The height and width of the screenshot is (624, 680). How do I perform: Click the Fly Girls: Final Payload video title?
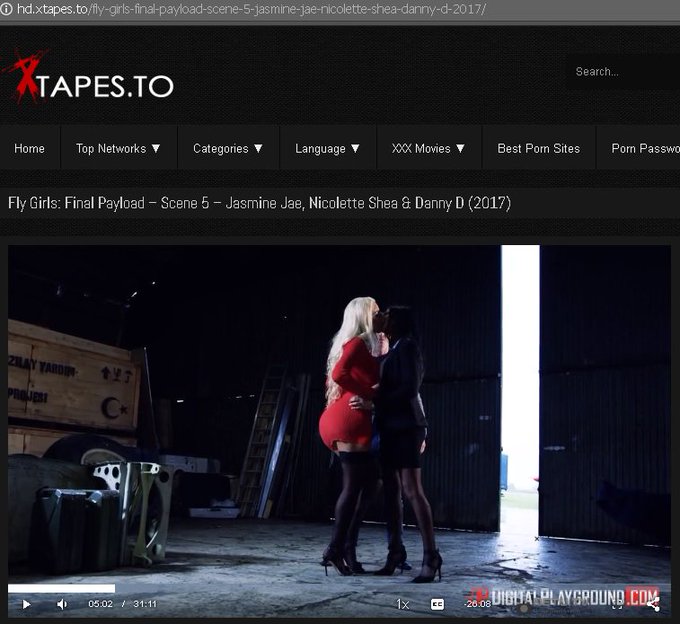pos(259,203)
